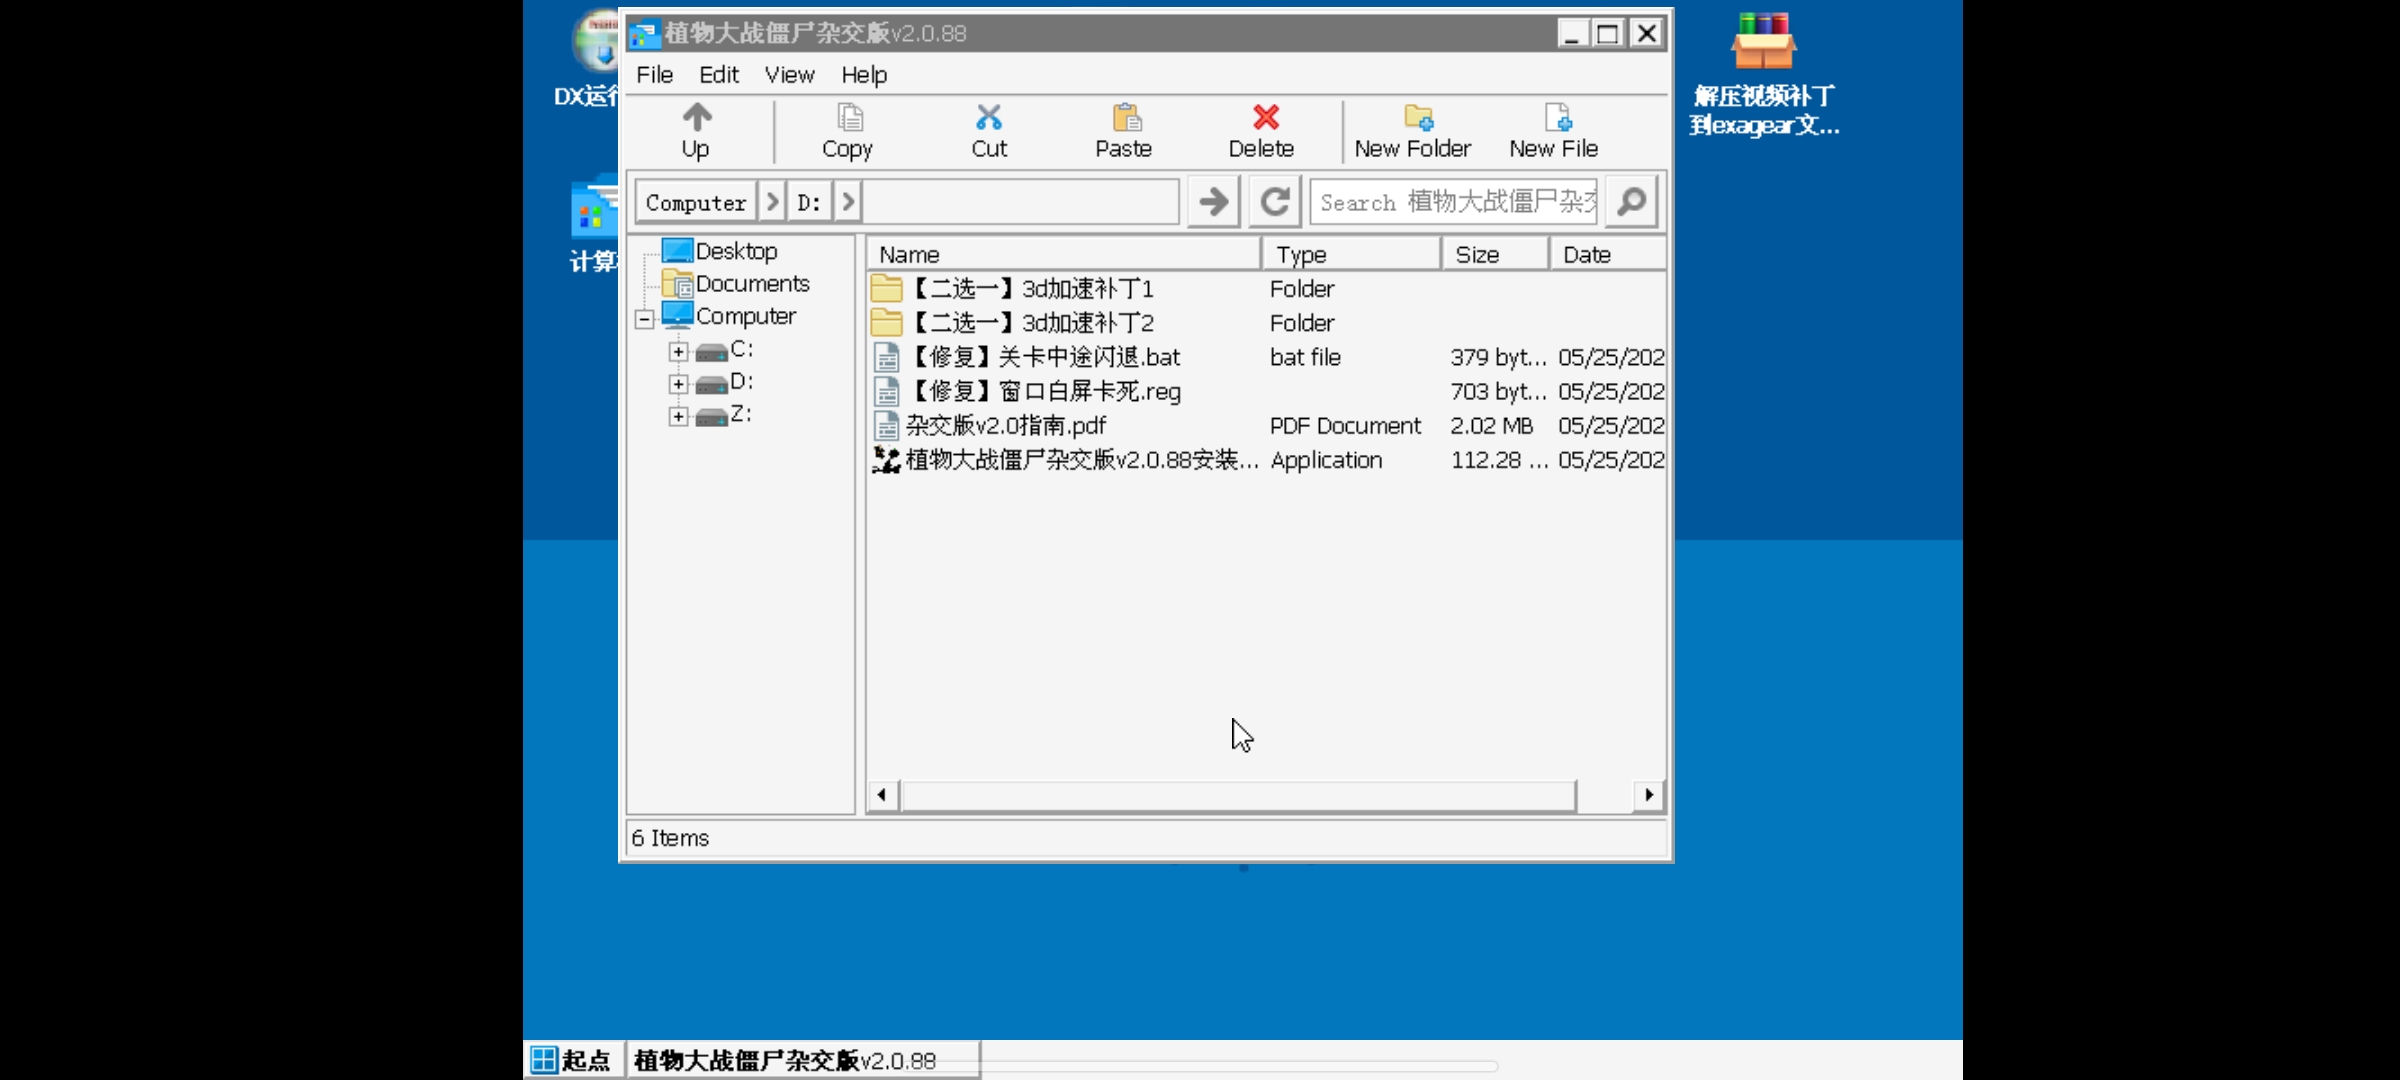Select the 窗口白屏卡死.reg file icon
This screenshot has height=1080, width=2400.
tap(886, 391)
